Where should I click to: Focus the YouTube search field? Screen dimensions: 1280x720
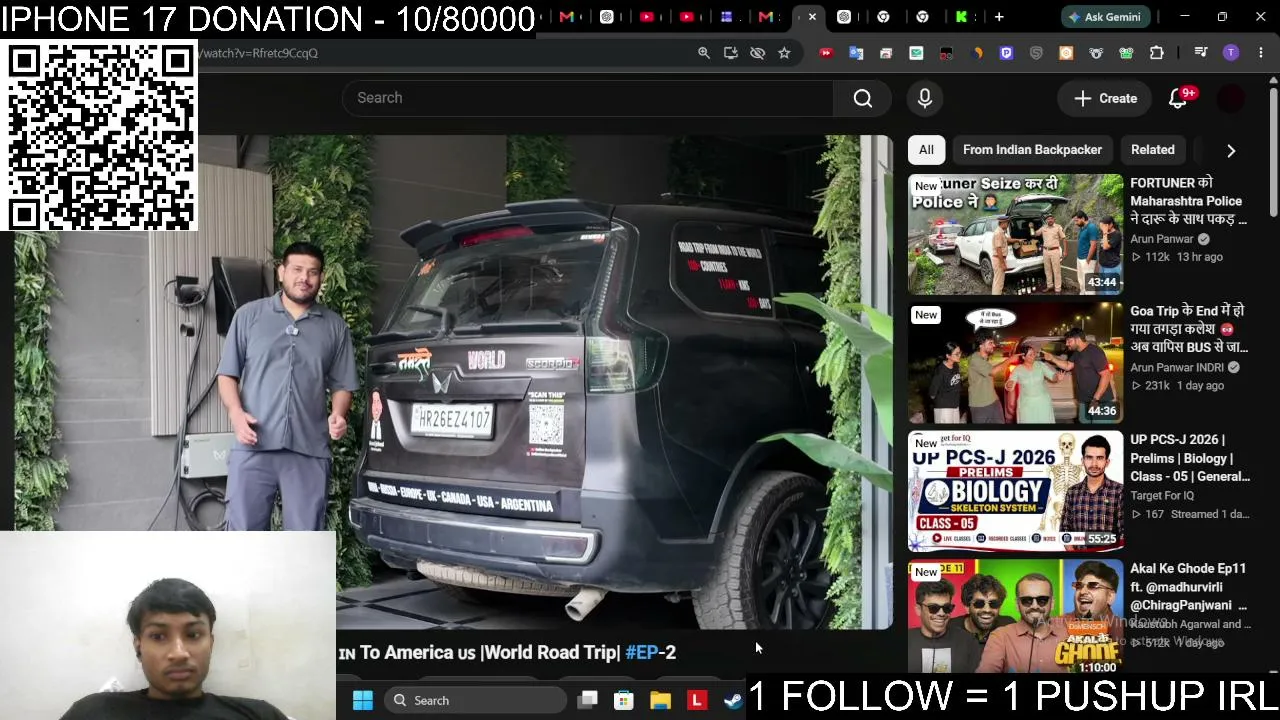tap(588, 98)
